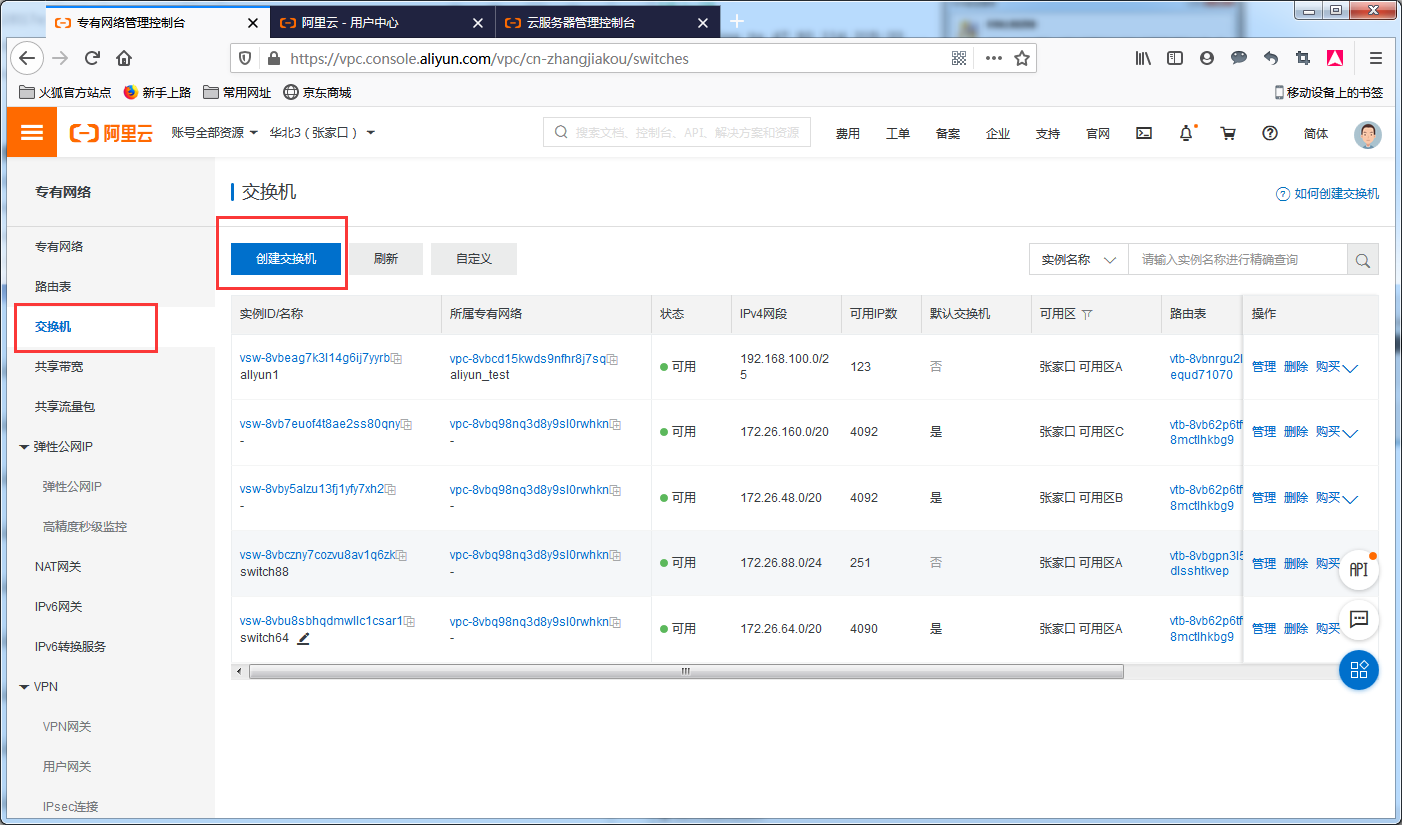The width and height of the screenshot is (1402, 825).
Task: Open the instance name search type dropdown
Action: [1078, 260]
